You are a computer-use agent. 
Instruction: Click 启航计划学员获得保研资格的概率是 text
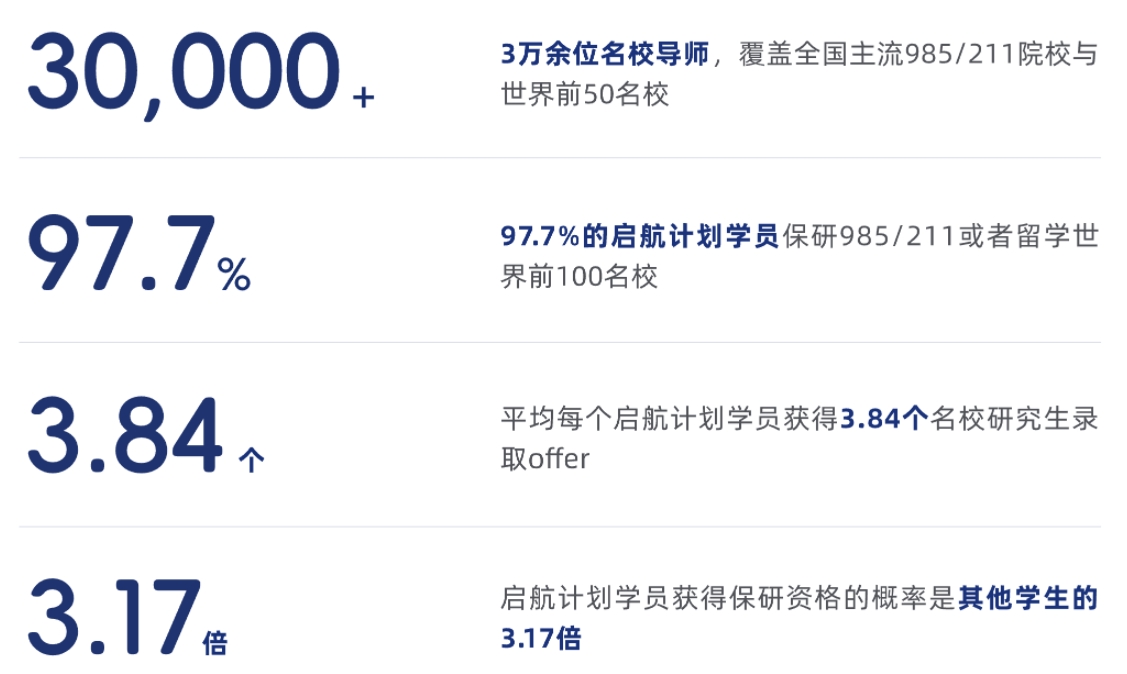pyautogui.click(x=729, y=598)
